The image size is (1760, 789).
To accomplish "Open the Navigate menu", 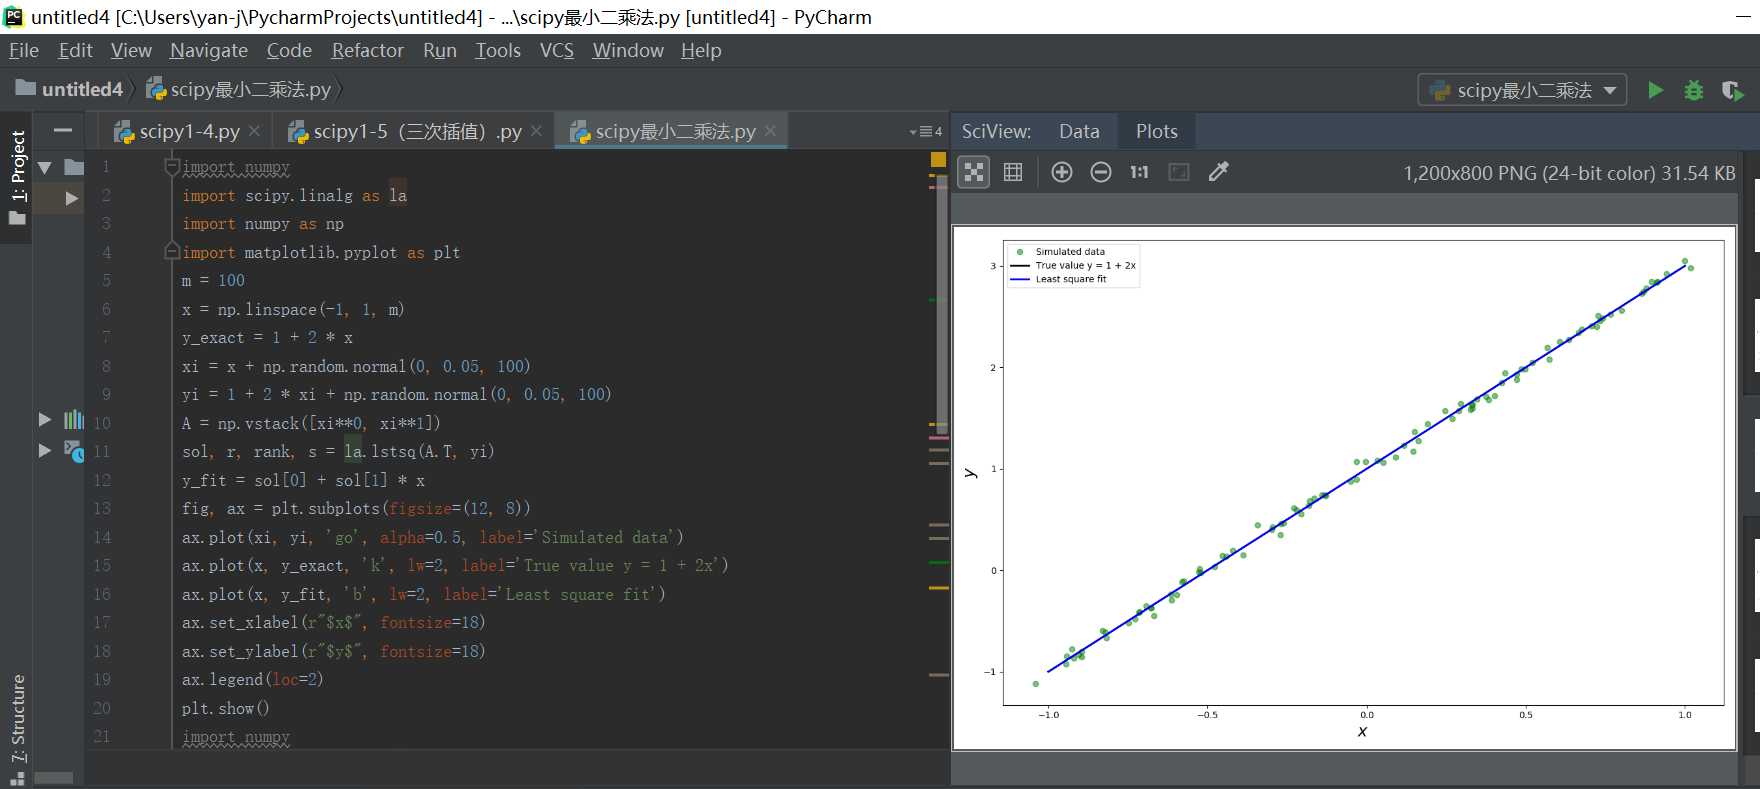I will tap(209, 50).
